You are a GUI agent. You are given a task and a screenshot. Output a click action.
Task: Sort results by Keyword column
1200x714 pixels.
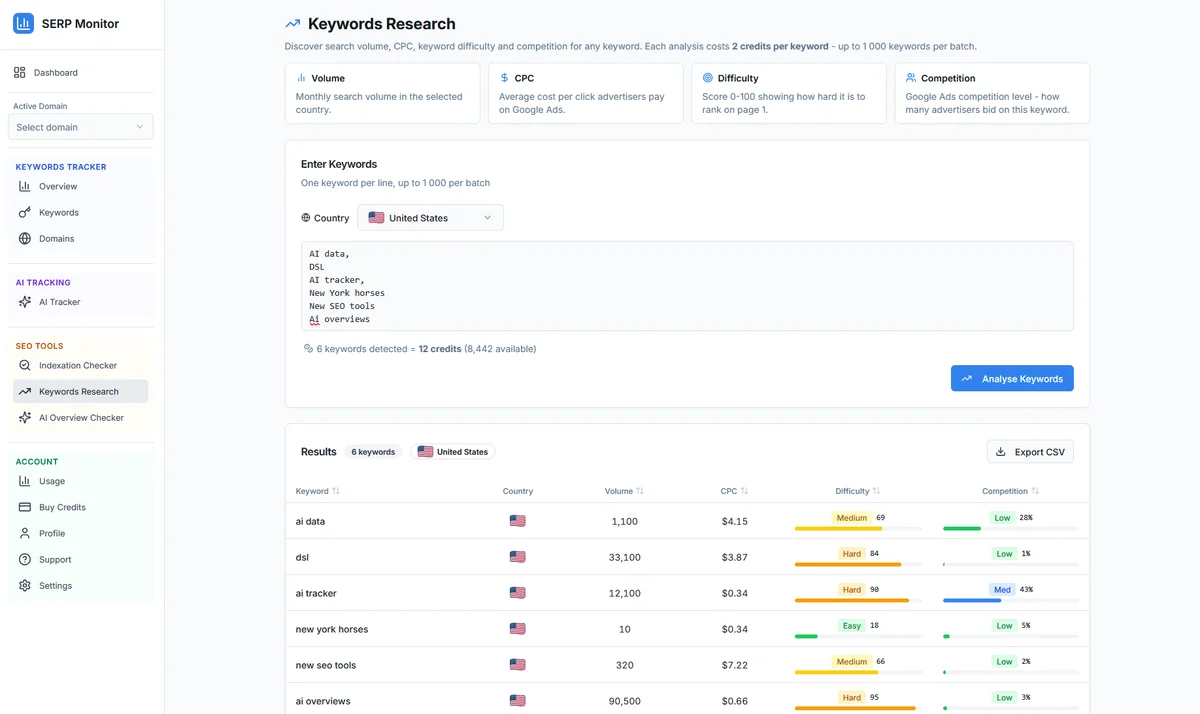(318, 491)
